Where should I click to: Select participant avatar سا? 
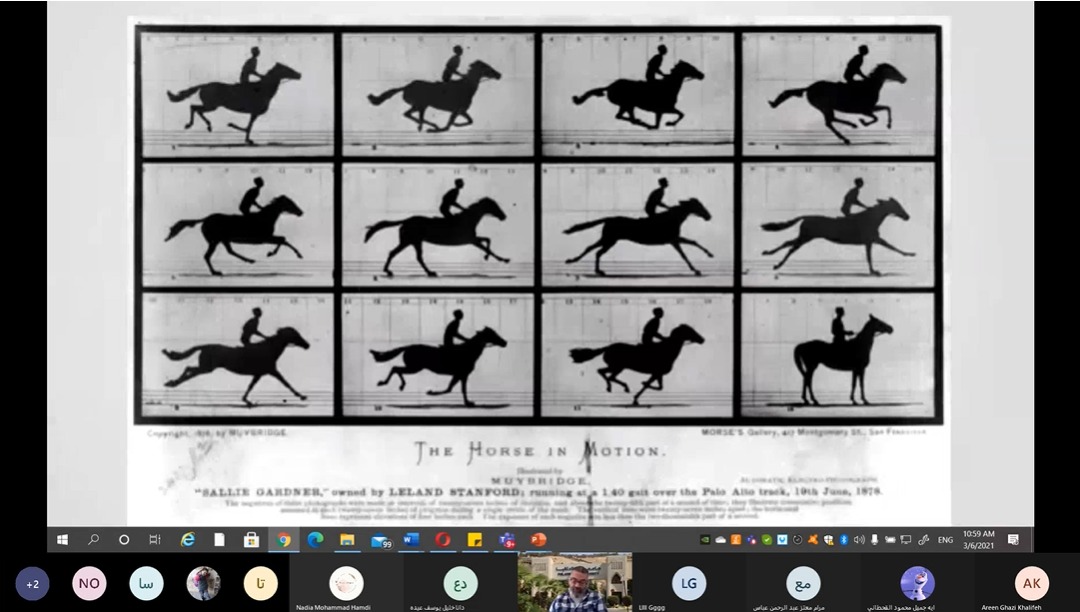pyautogui.click(x=146, y=584)
